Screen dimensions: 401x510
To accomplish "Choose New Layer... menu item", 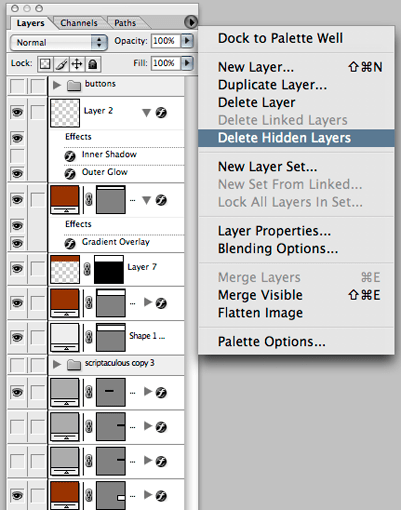I will point(296,67).
